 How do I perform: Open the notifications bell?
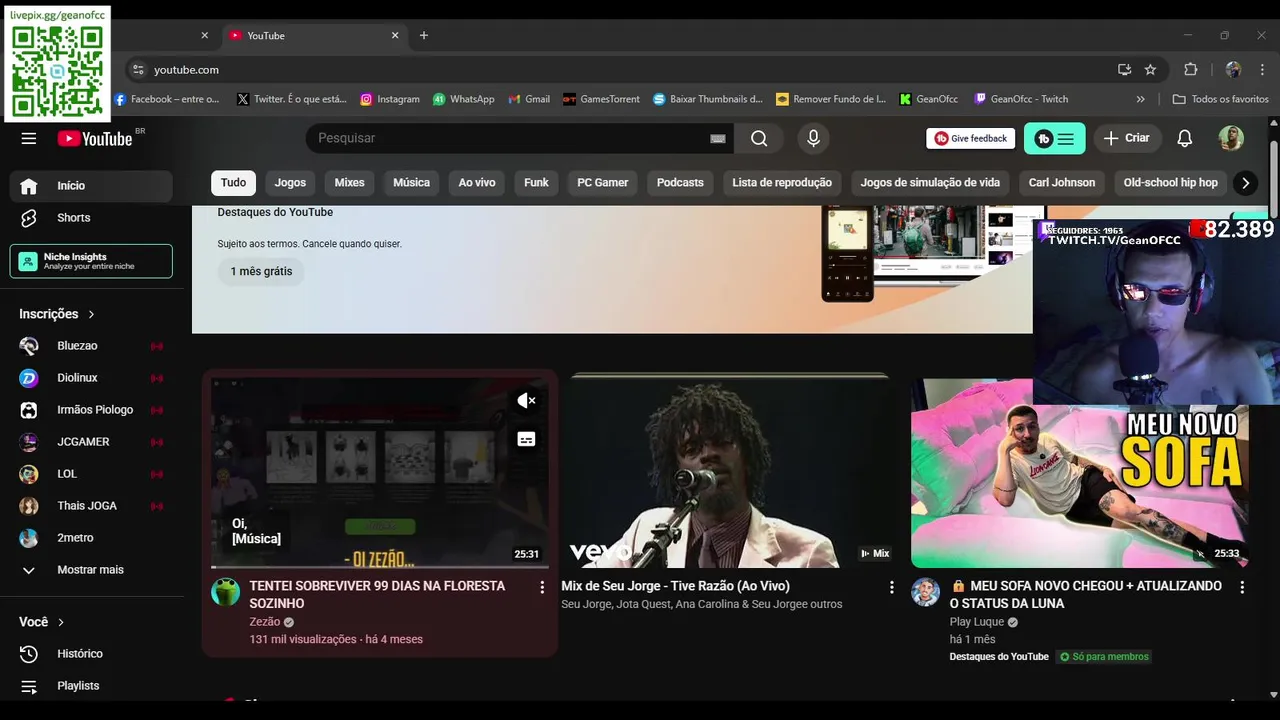point(1184,138)
